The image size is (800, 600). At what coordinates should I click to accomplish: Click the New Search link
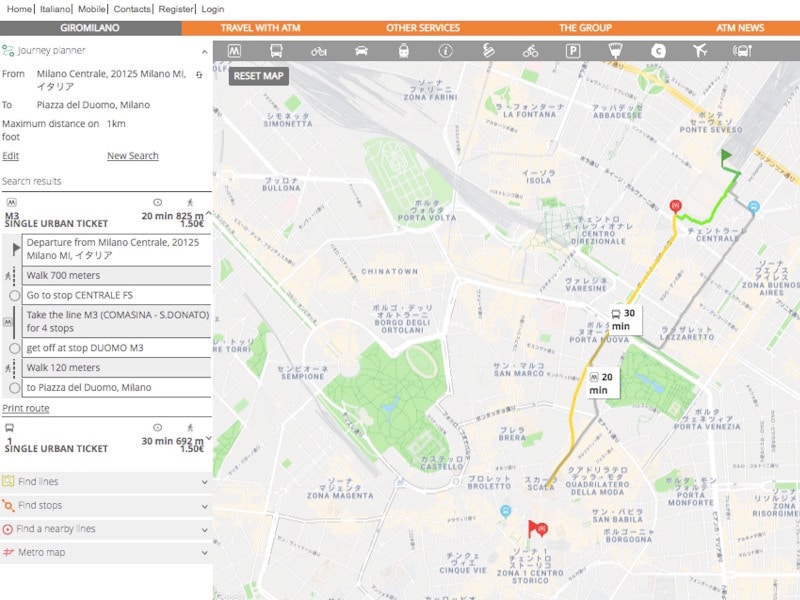132,156
